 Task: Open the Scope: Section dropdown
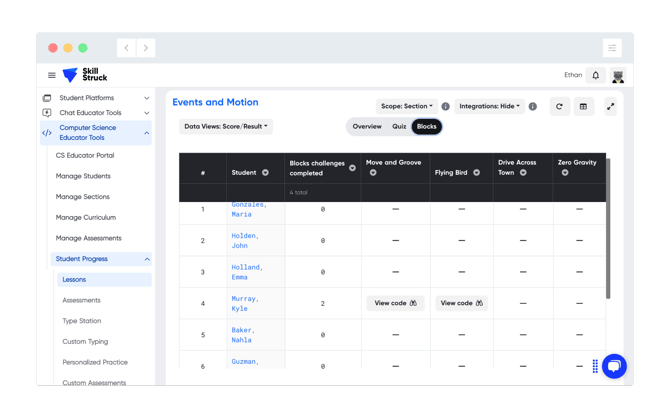pyautogui.click(x=407, y=106)
